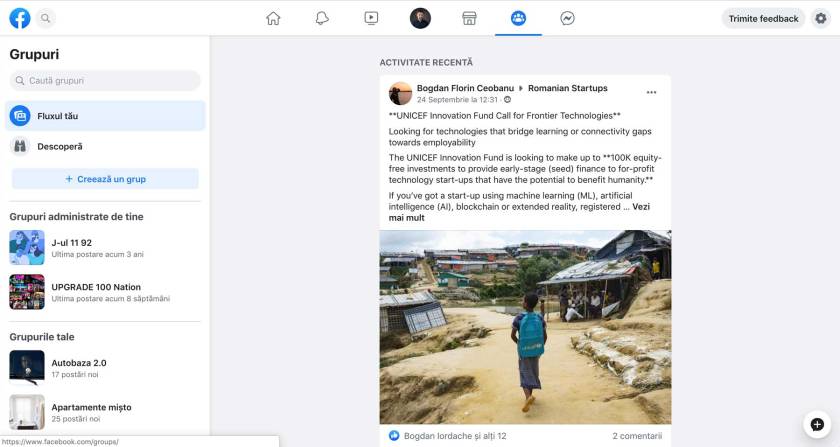Click the Facebook logo icon

coord(19,18)
